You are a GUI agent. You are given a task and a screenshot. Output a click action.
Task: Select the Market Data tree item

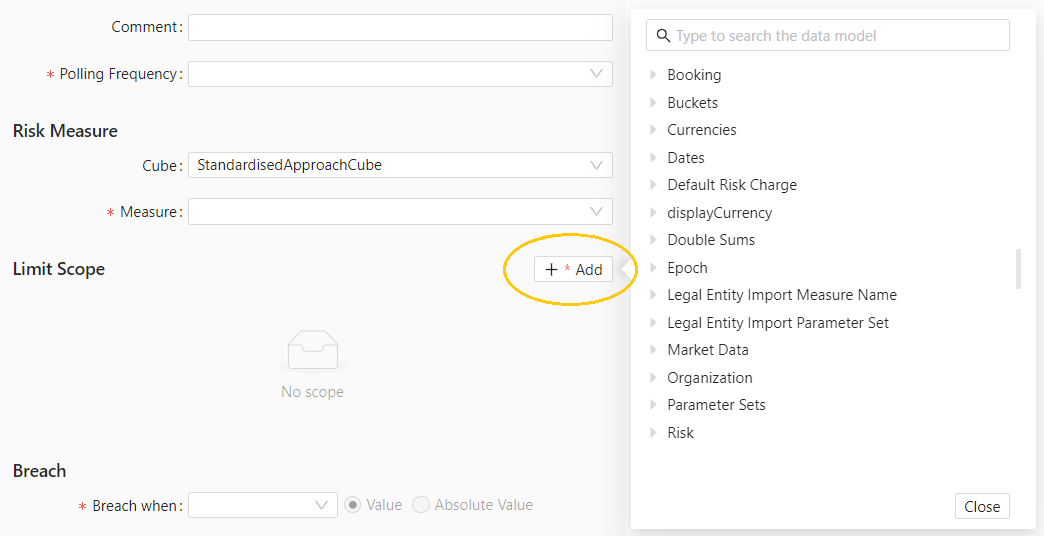(707, 350)
